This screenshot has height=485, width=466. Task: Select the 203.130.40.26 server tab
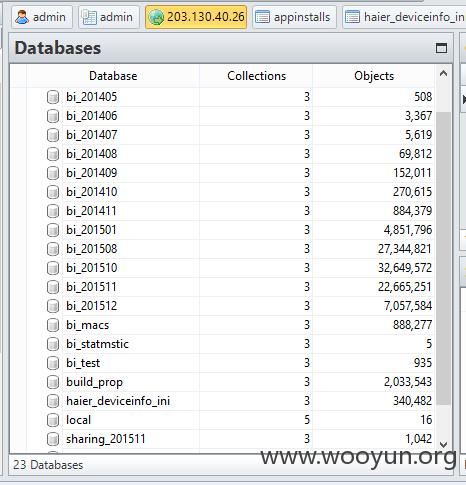(x=196, y=17)
